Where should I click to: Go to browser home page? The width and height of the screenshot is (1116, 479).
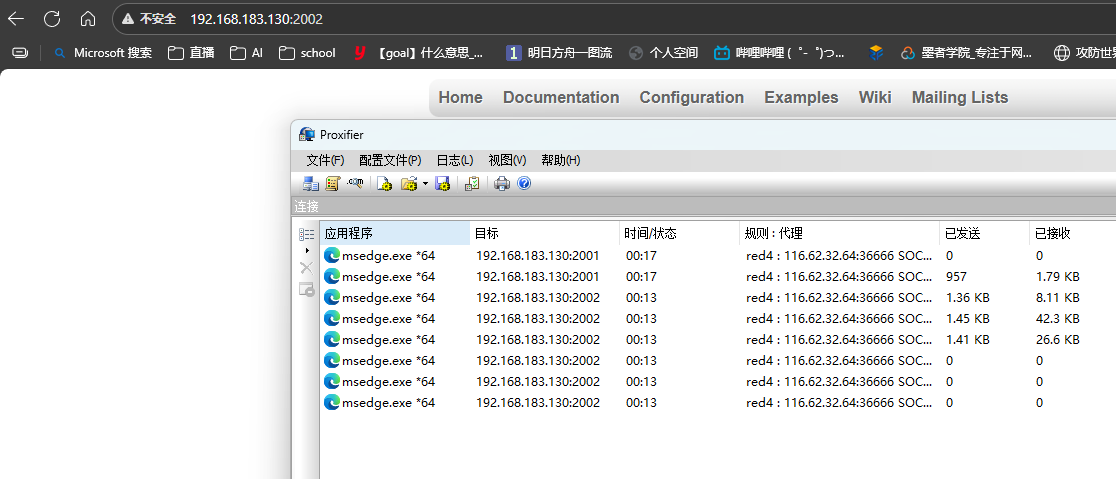pos(88,19)
